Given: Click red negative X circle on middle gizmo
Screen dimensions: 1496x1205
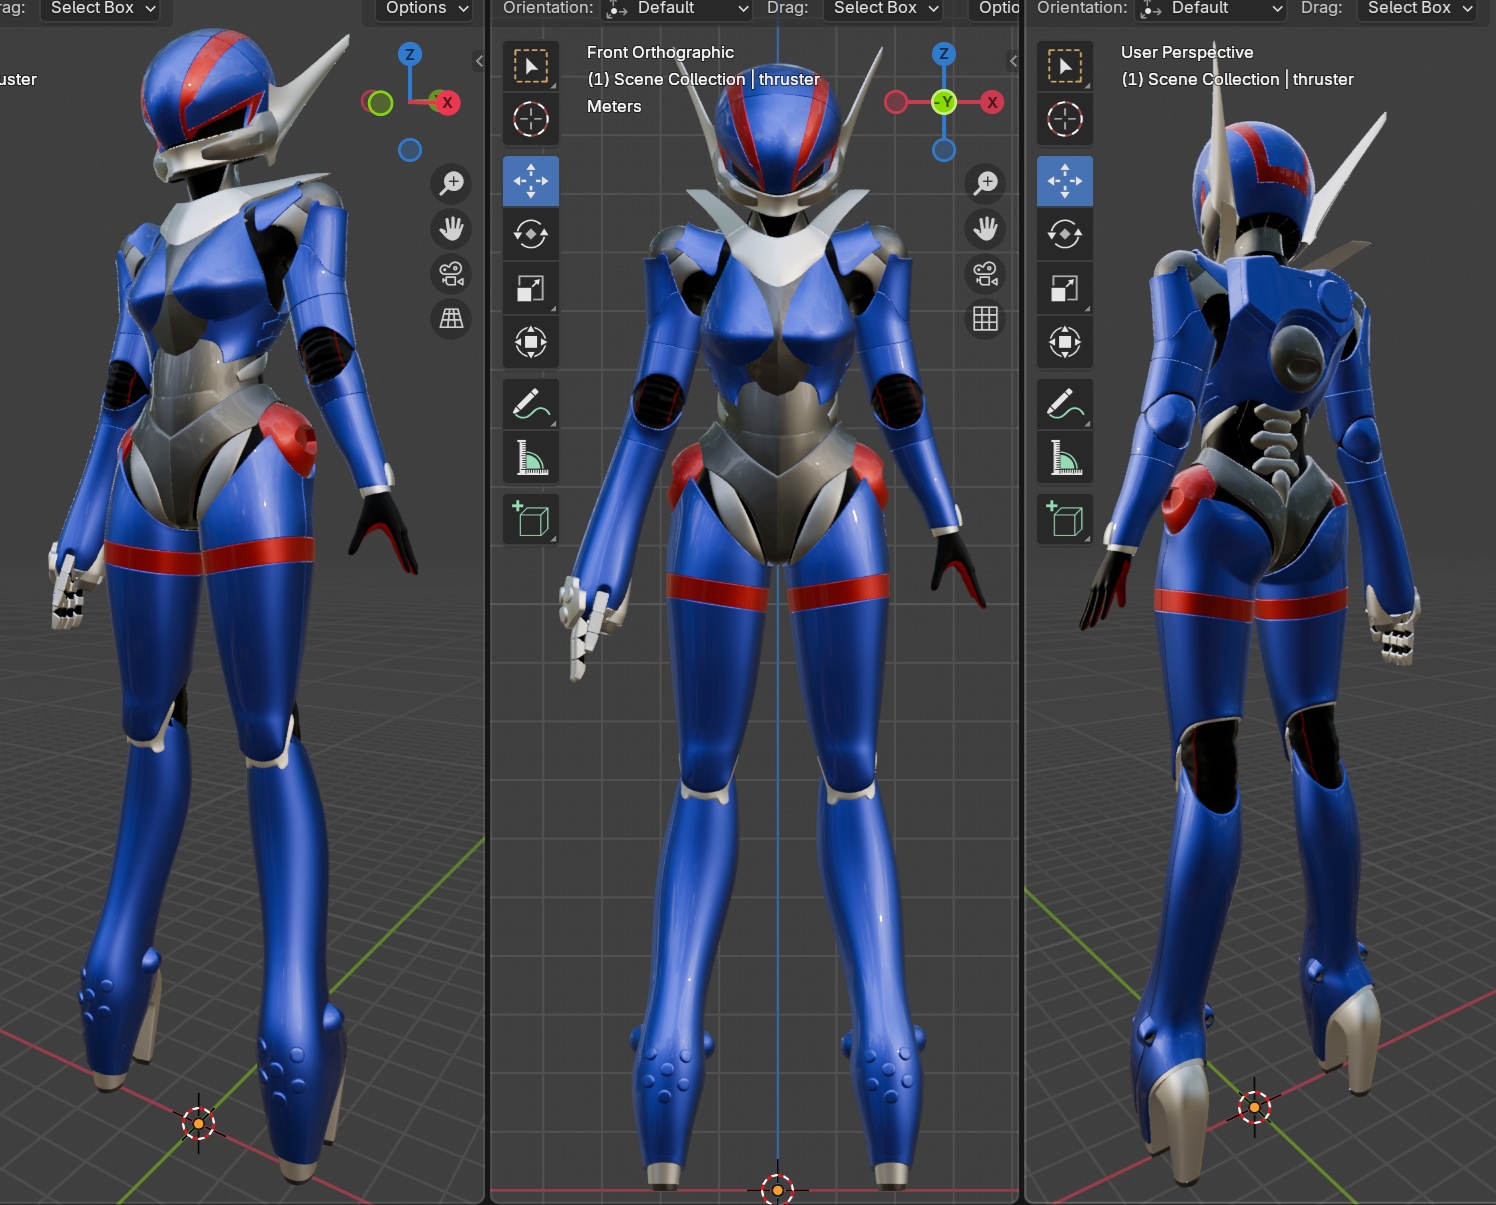Looking at the screenshot, I should coord(896,102).
